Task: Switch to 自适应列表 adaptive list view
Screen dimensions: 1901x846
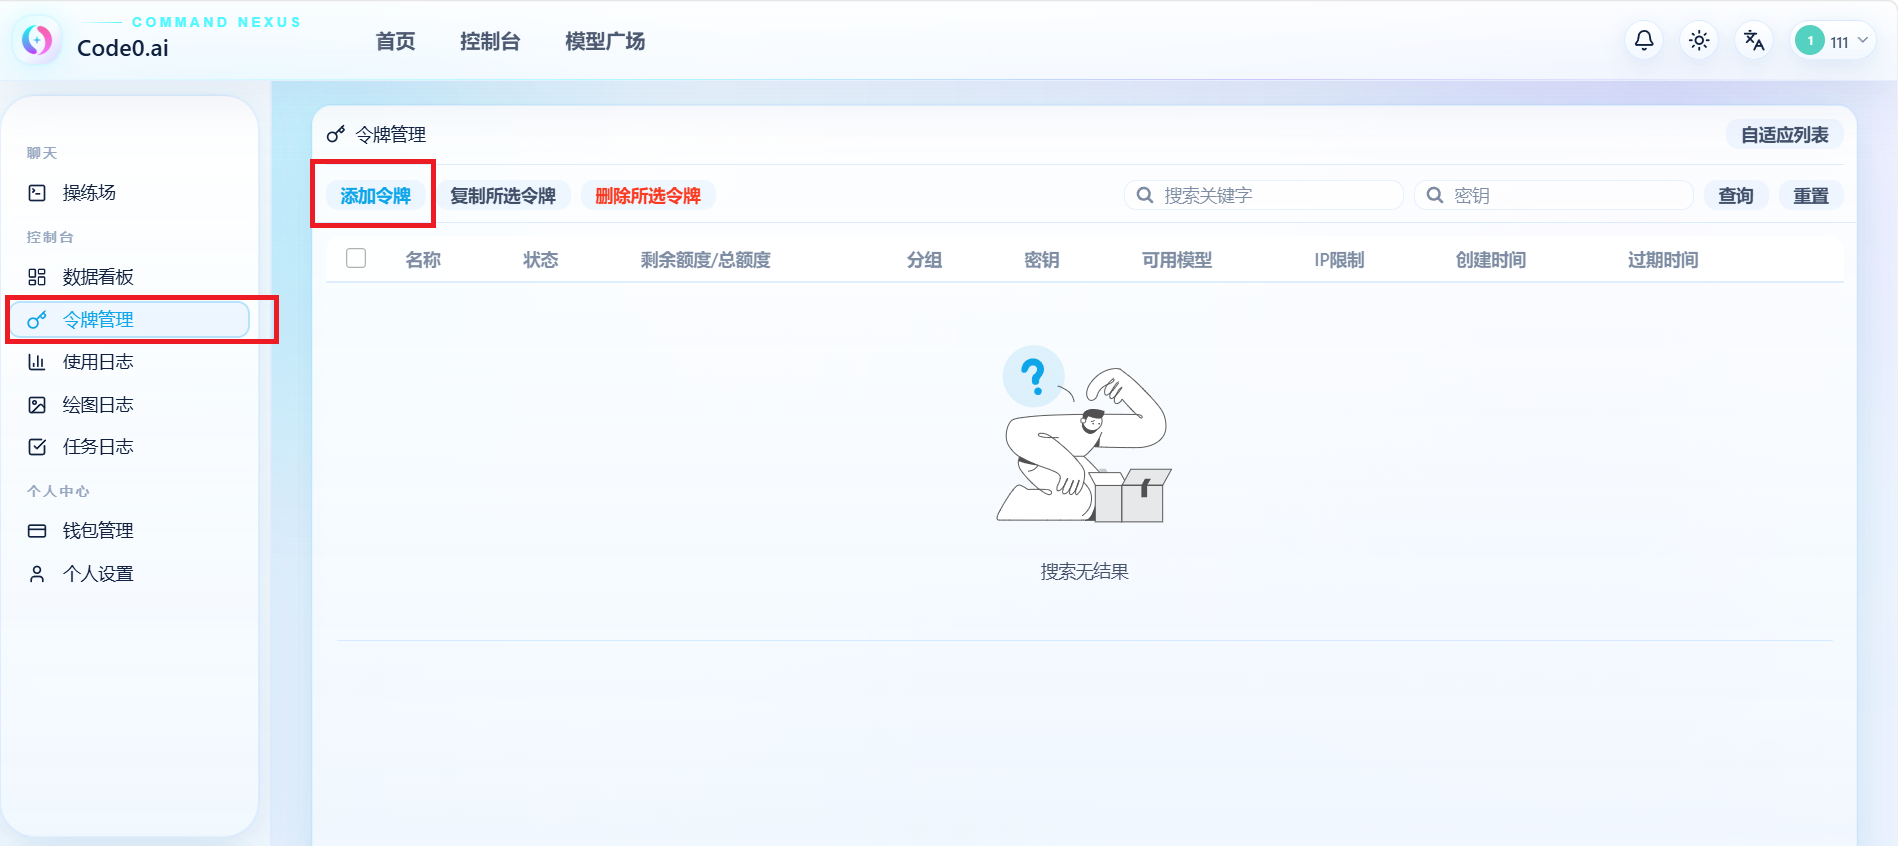Action: tap(1784, 135)
